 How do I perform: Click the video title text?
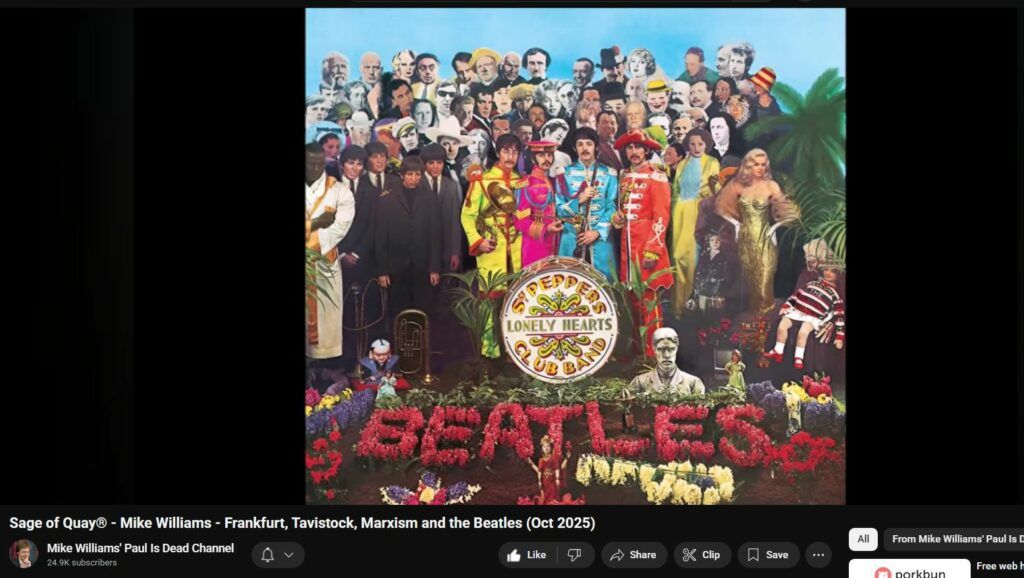click(302, 523)
